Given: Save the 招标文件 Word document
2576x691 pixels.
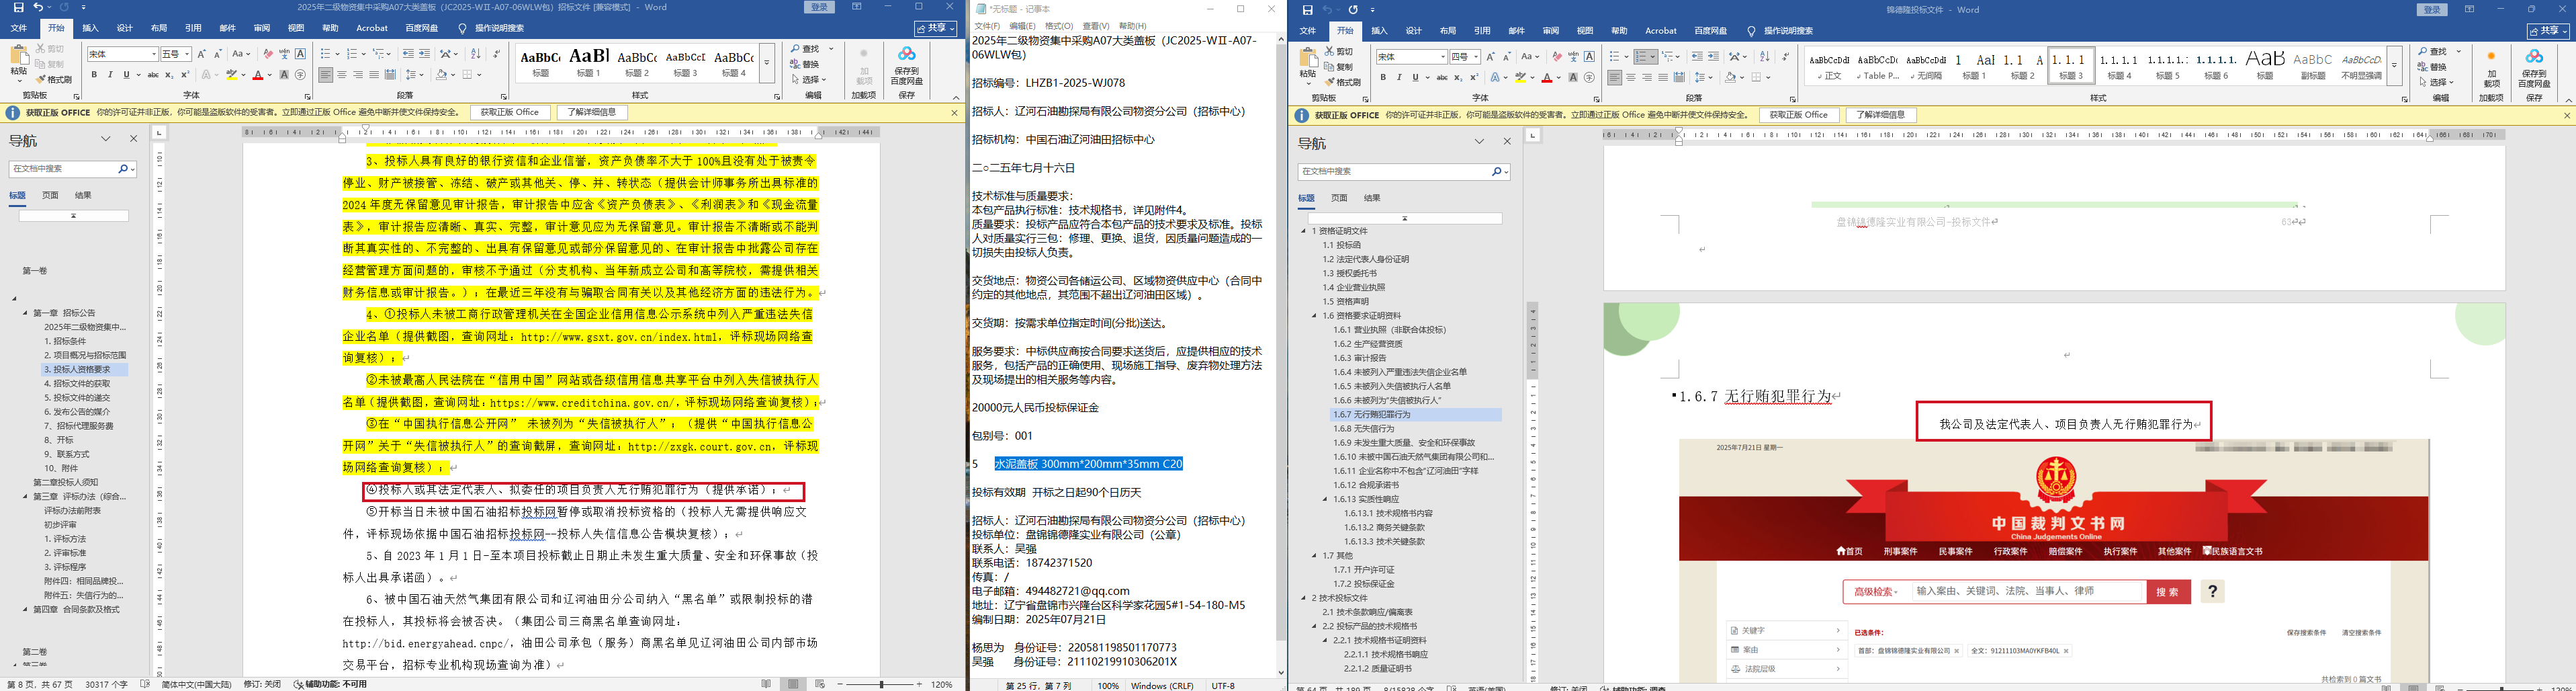Looking at the screenshot, I should (x=18, y=7).
